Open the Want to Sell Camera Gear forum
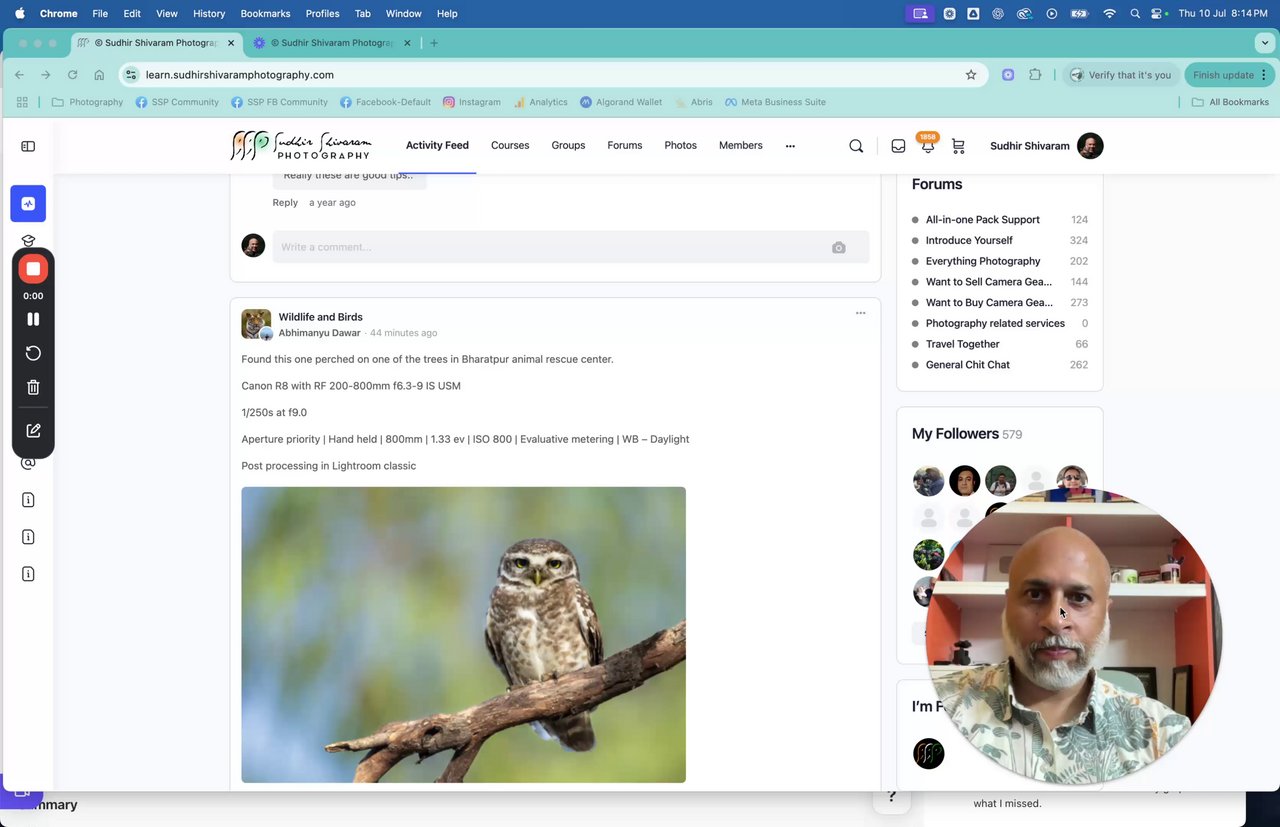 (x=989, y=282)
